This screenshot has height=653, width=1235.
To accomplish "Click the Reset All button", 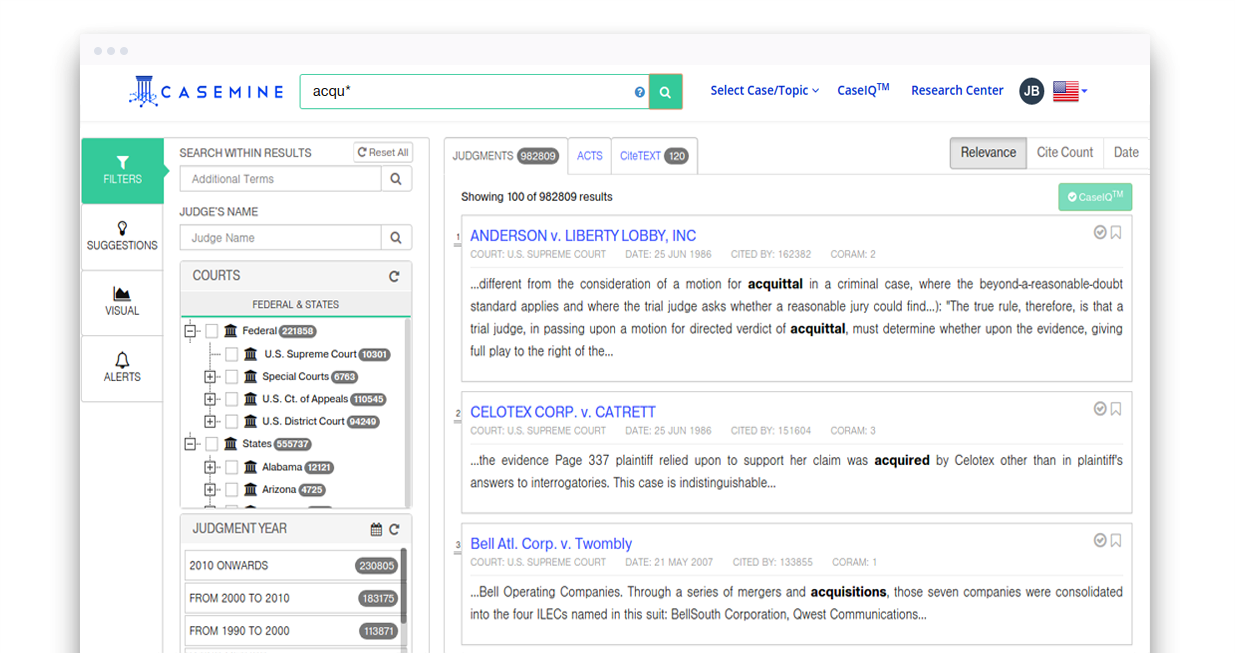I will (x=382, y=152).
